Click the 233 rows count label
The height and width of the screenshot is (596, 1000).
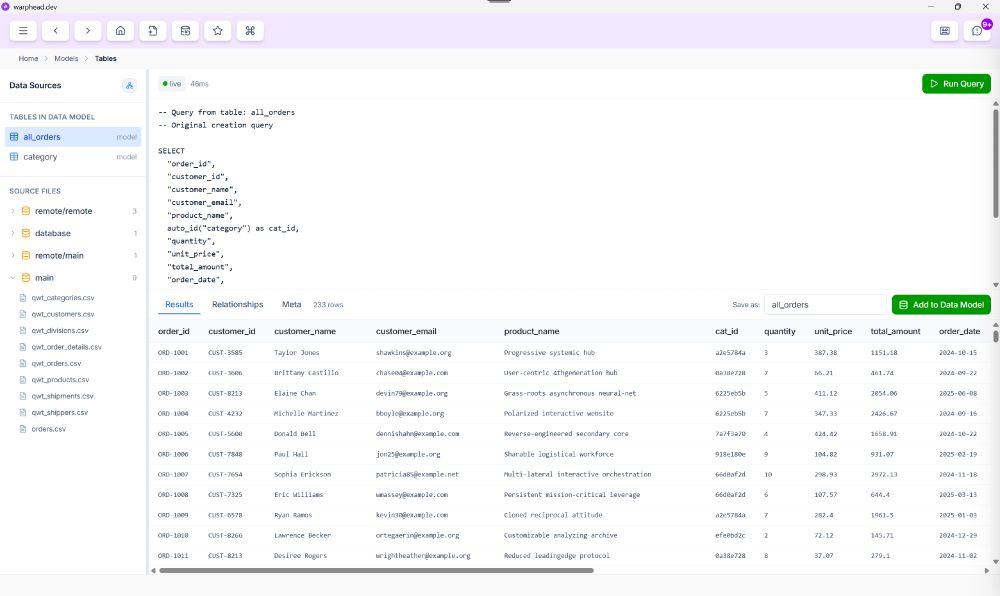pos(328,305)
